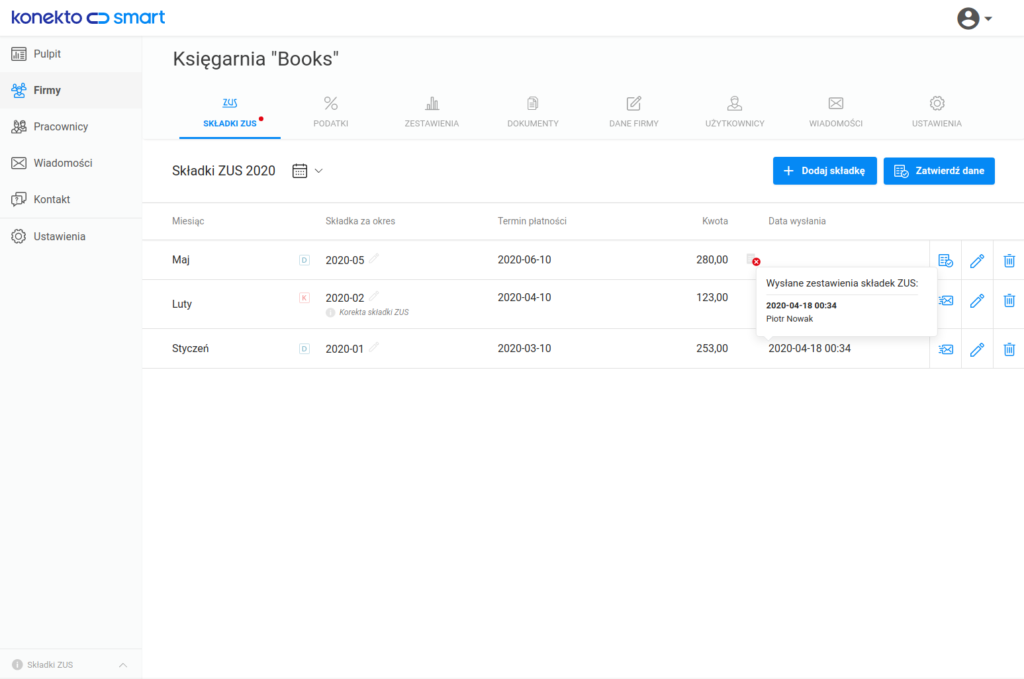This screenshot has width=1024, height=679.
Task: Click the Data wysłania column header
Action: (x=797, y=221)
